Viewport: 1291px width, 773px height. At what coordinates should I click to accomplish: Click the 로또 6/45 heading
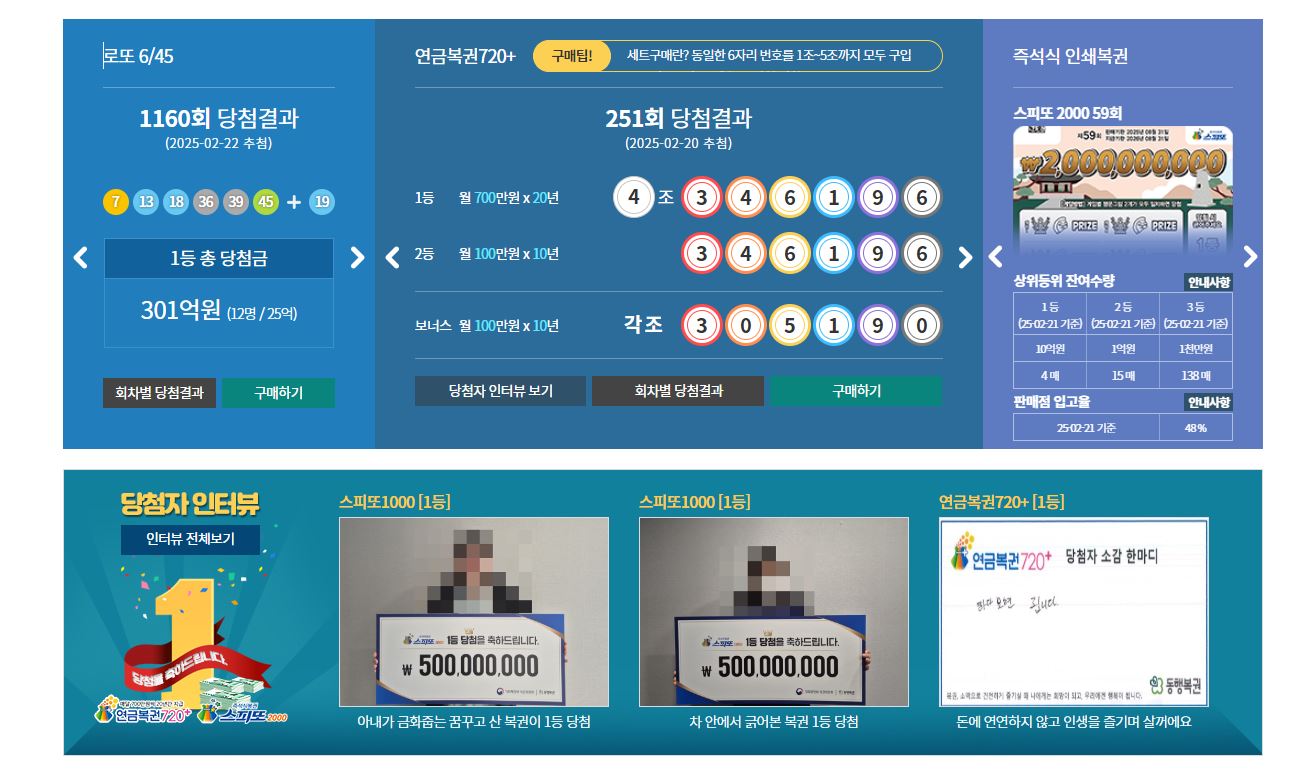[139, 56]
